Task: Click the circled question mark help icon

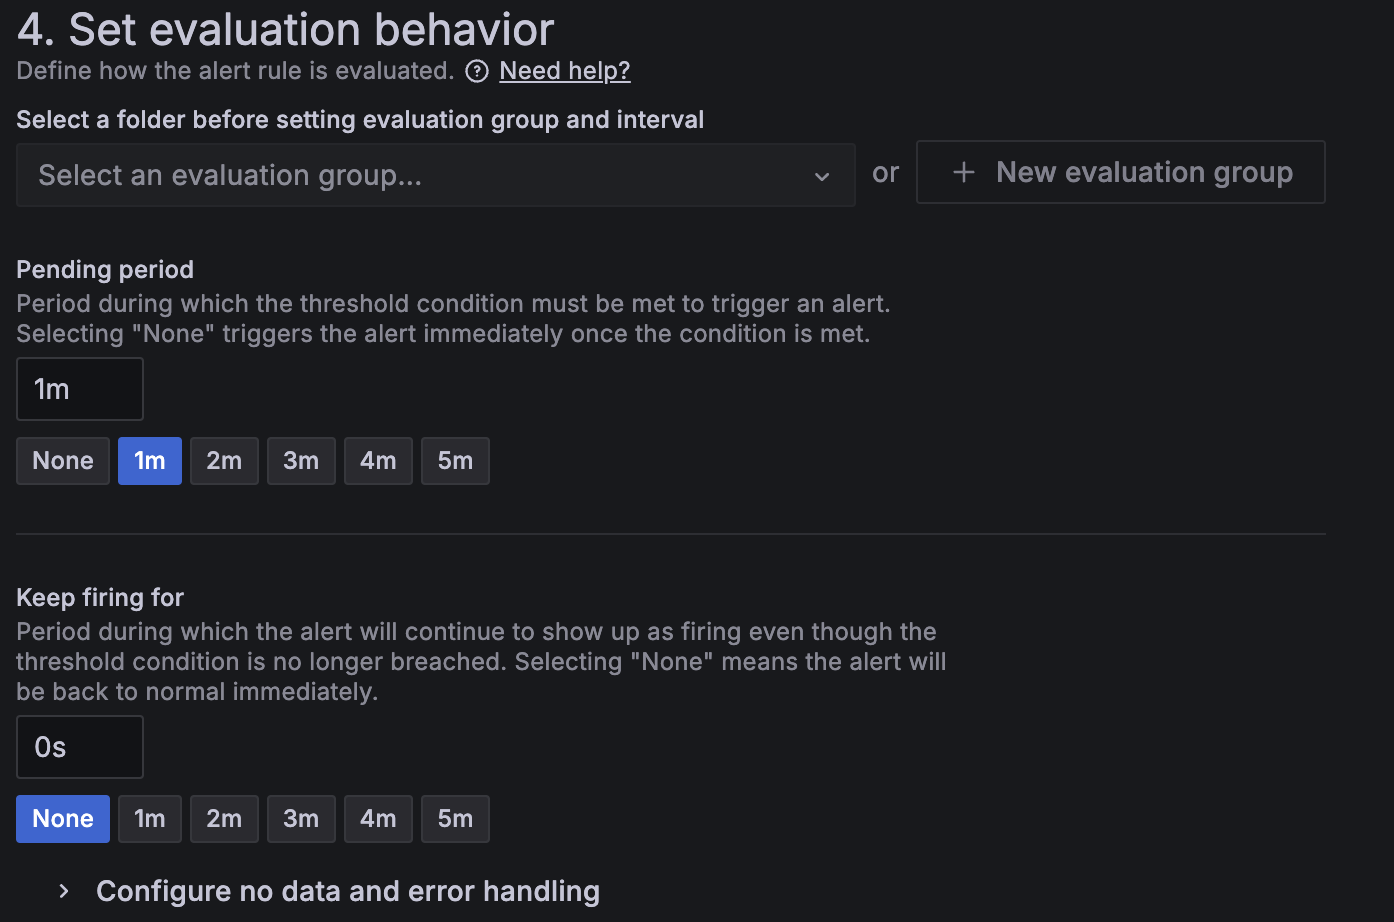Action: pos(477,71)
